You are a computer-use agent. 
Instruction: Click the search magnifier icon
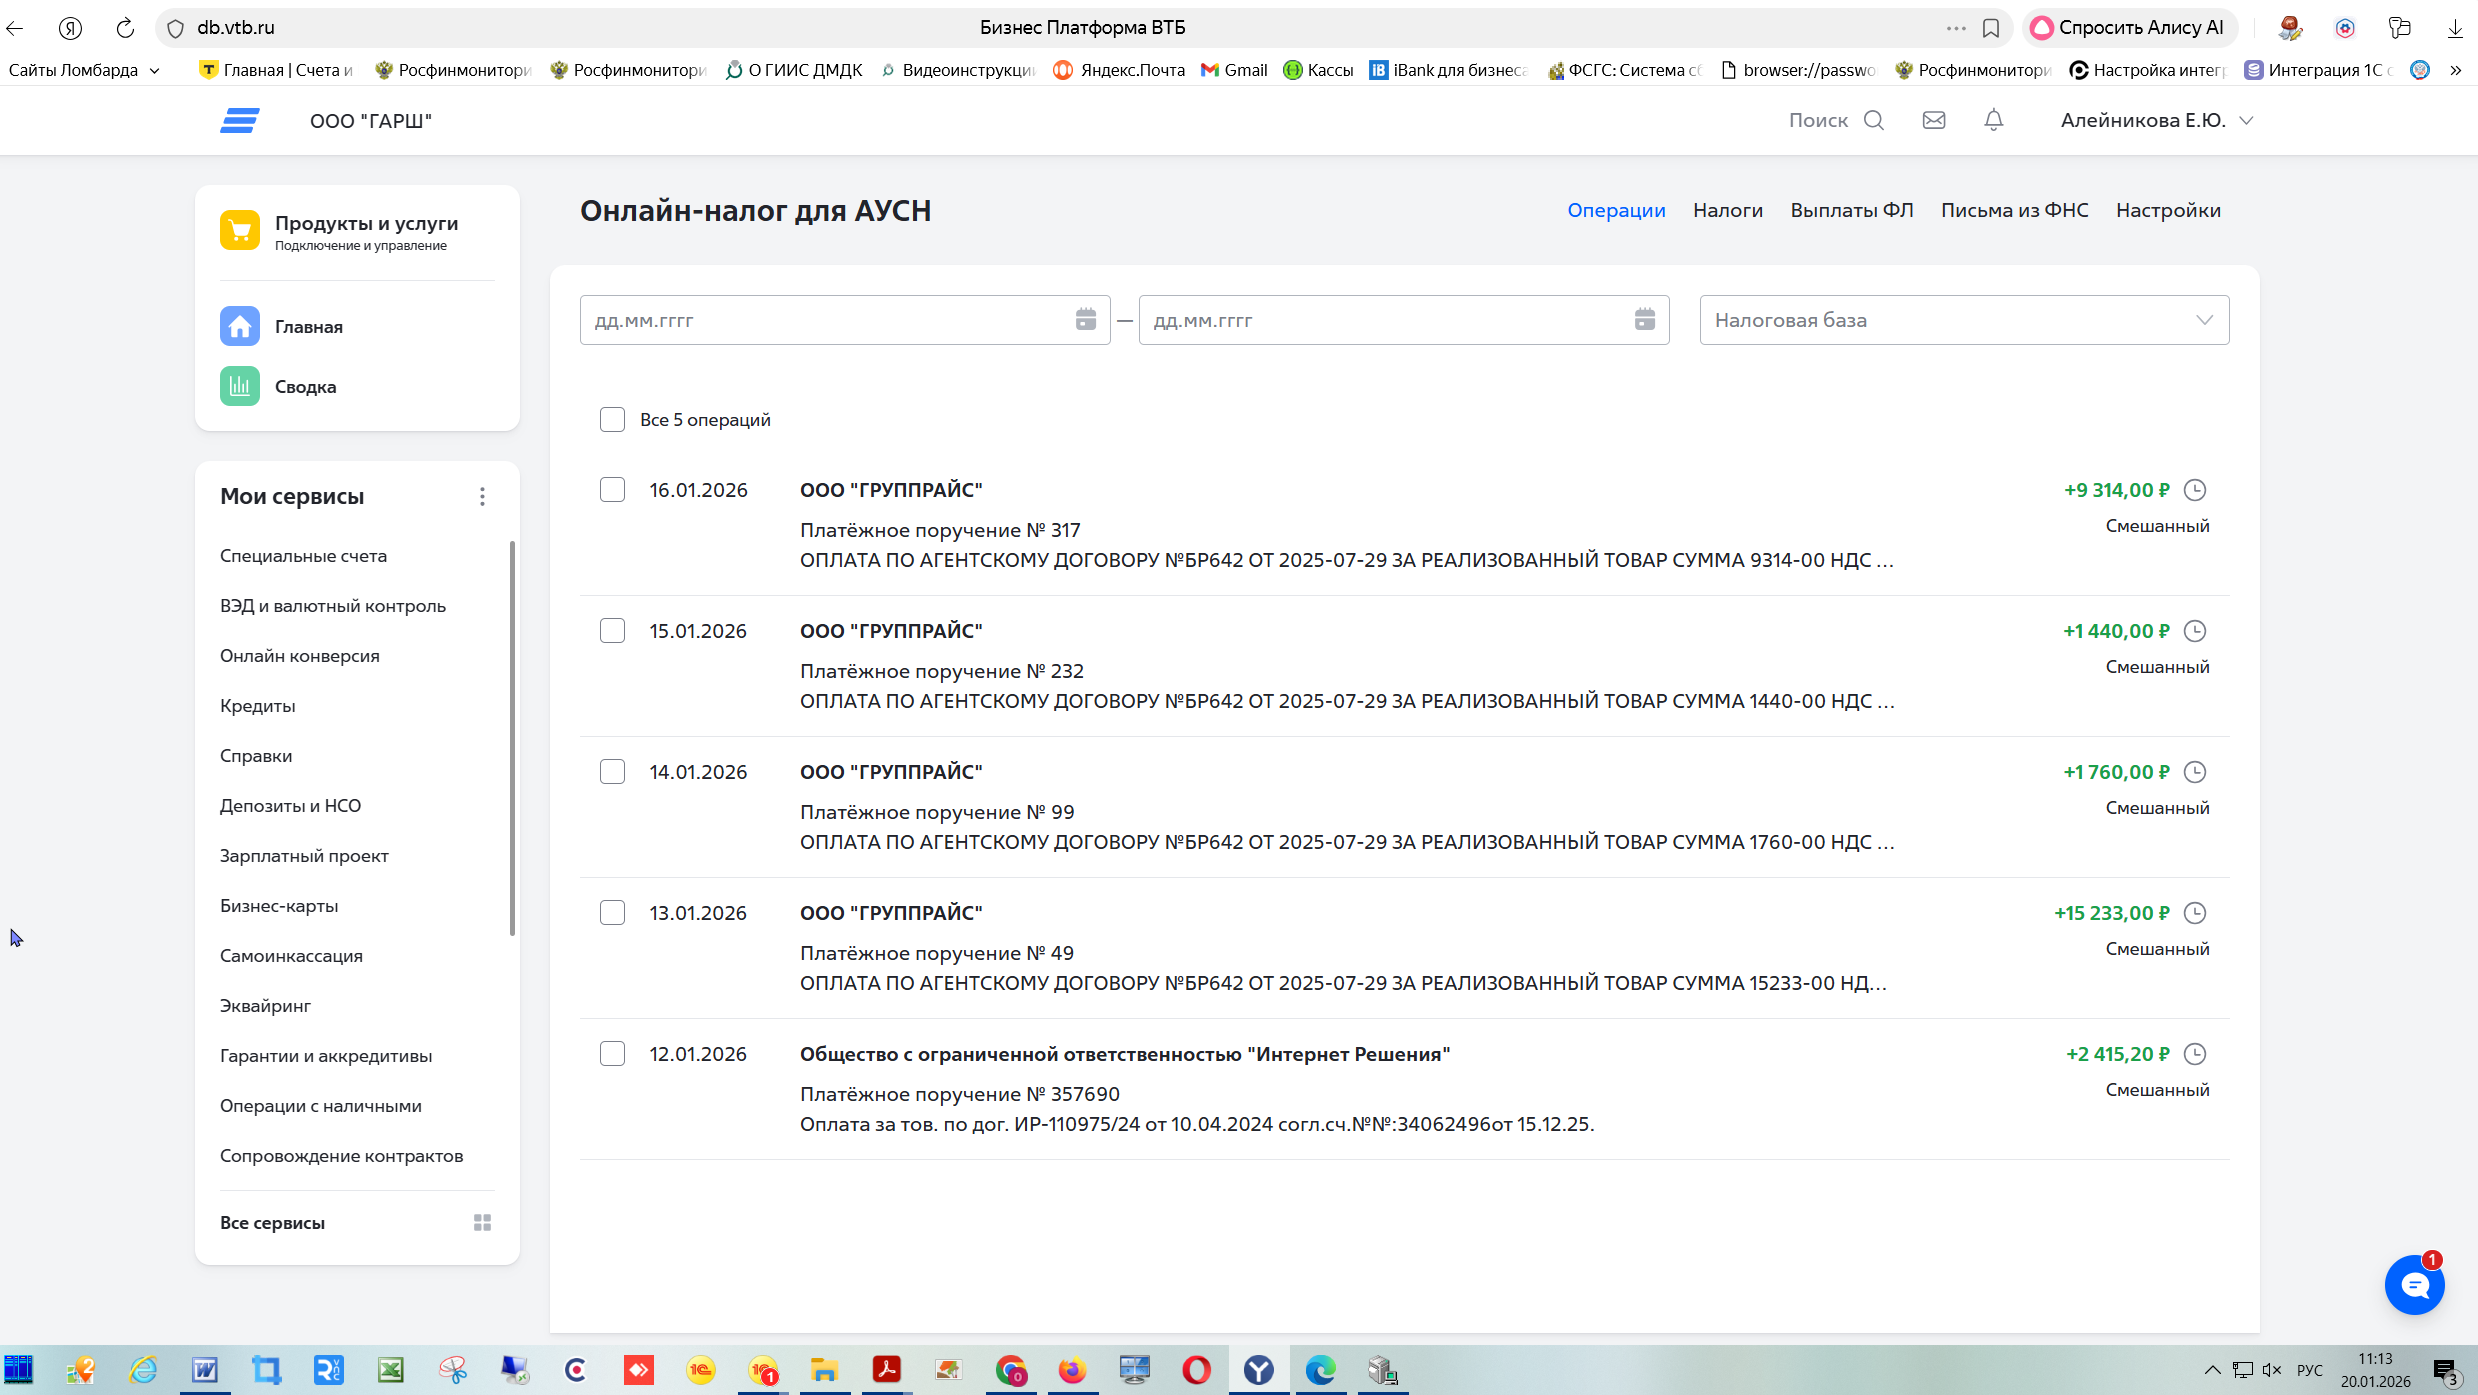pos(1874,120)
